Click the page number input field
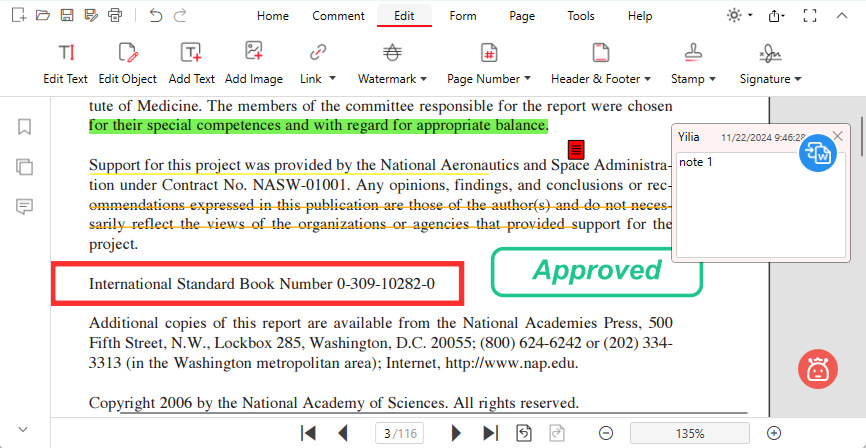Image resolution: width=866 pixels, height=448 pixels. point(399,433)
